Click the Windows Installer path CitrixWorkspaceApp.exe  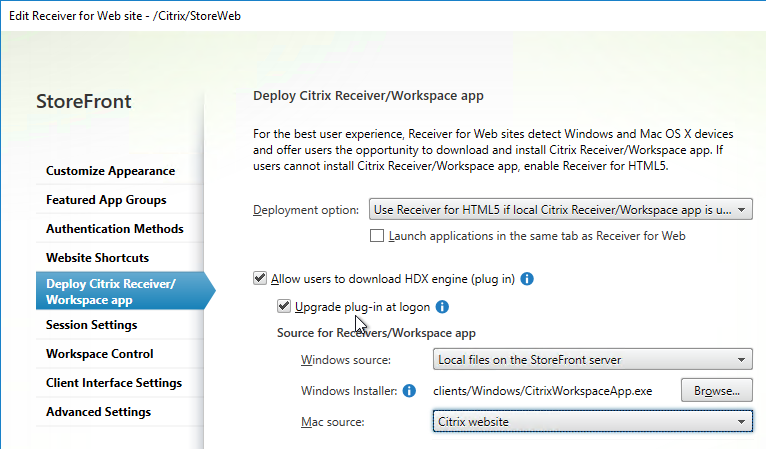pos(542,391)
